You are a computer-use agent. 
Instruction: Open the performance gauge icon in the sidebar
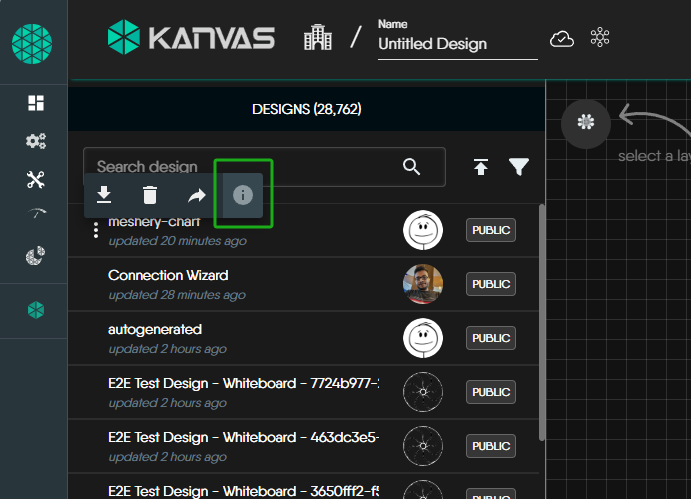click(x=35, y=214)
